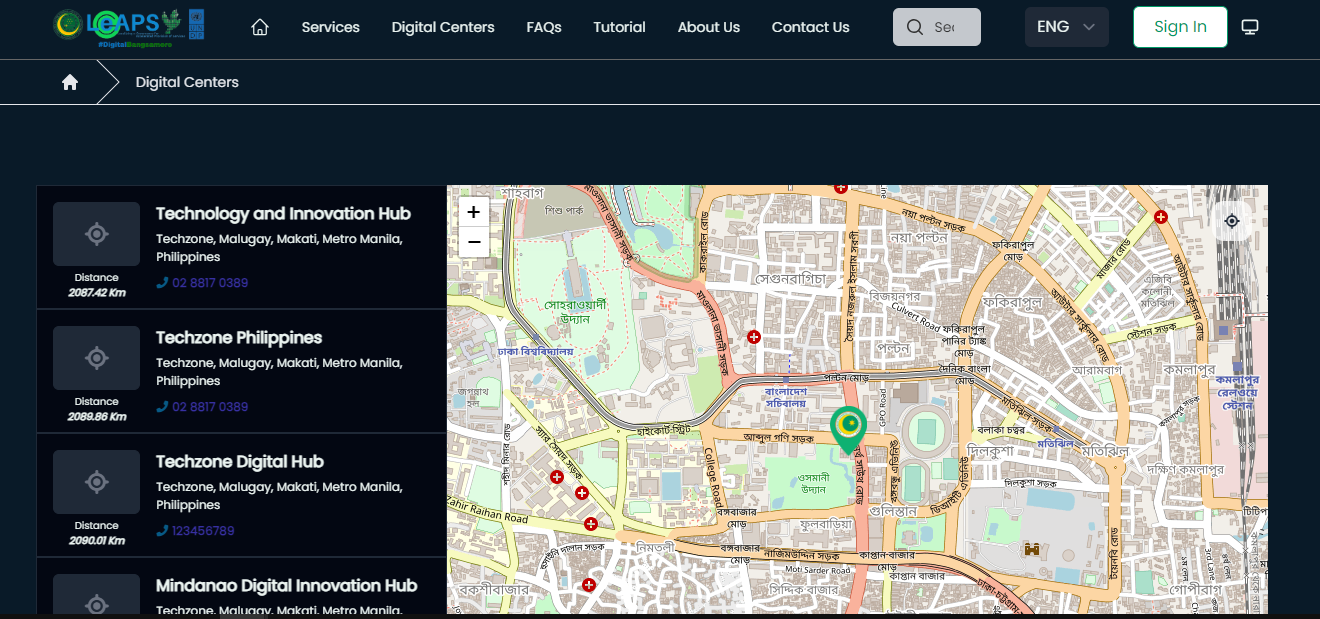Click the map locate-me button

click(1232, 221)
